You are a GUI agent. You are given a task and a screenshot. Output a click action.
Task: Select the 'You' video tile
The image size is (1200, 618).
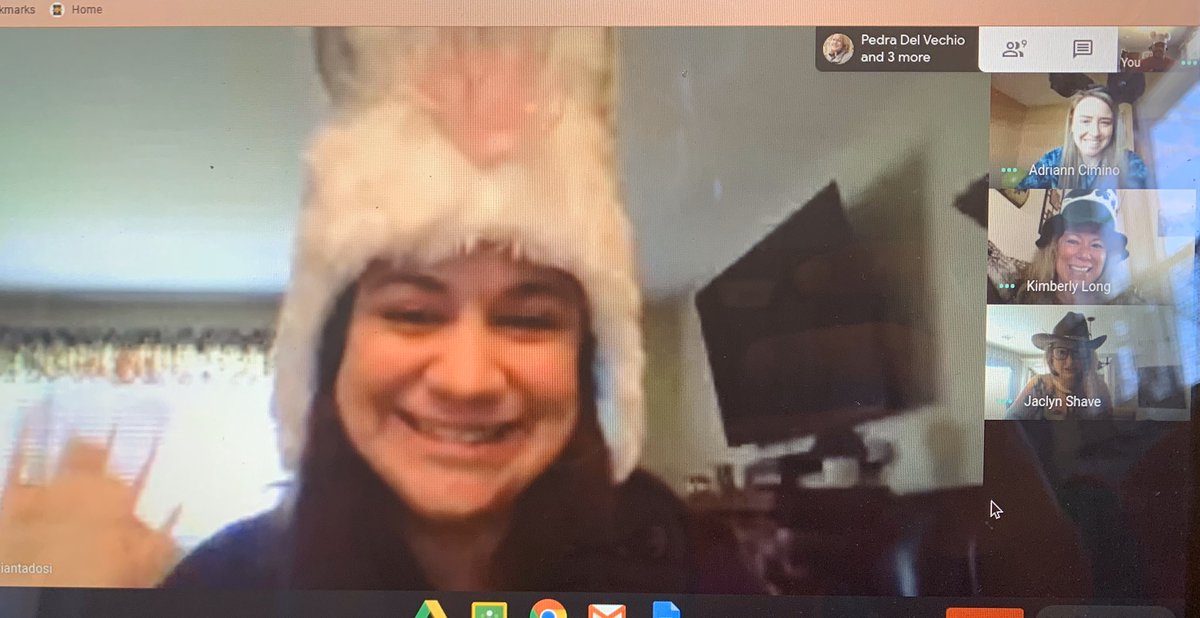point(1160,50)
